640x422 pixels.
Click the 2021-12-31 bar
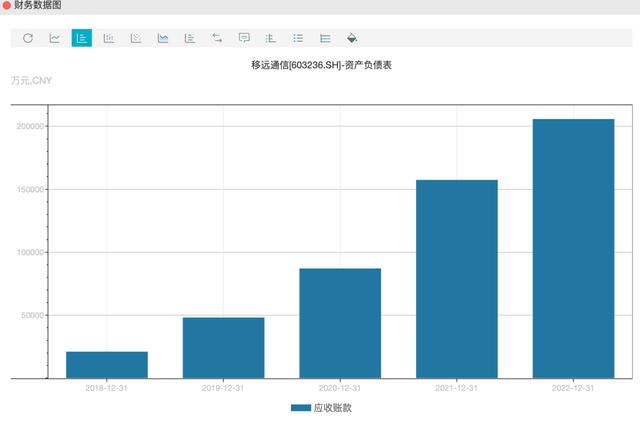pyautogui.click(x=457, y=279)
